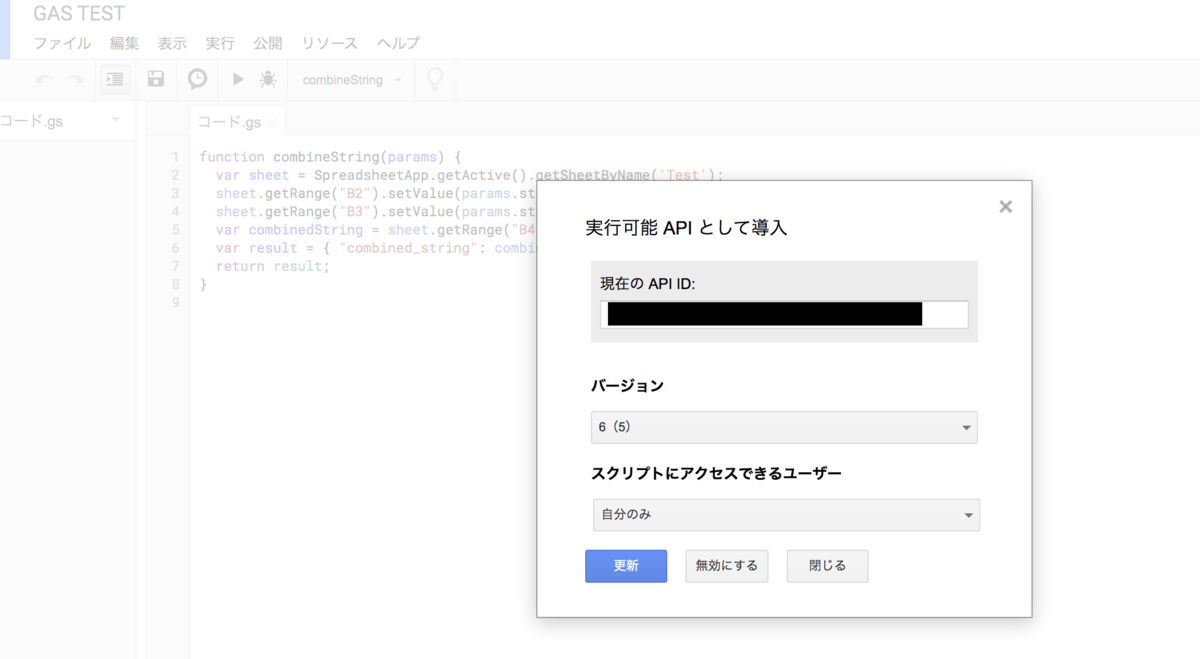Close the コード.gs editor tab

pos(273,123)
